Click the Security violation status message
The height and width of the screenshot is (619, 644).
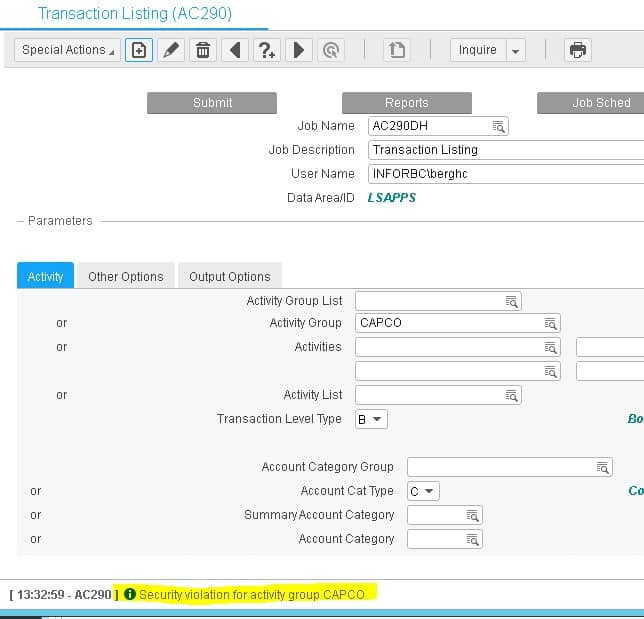click(252, 594)
